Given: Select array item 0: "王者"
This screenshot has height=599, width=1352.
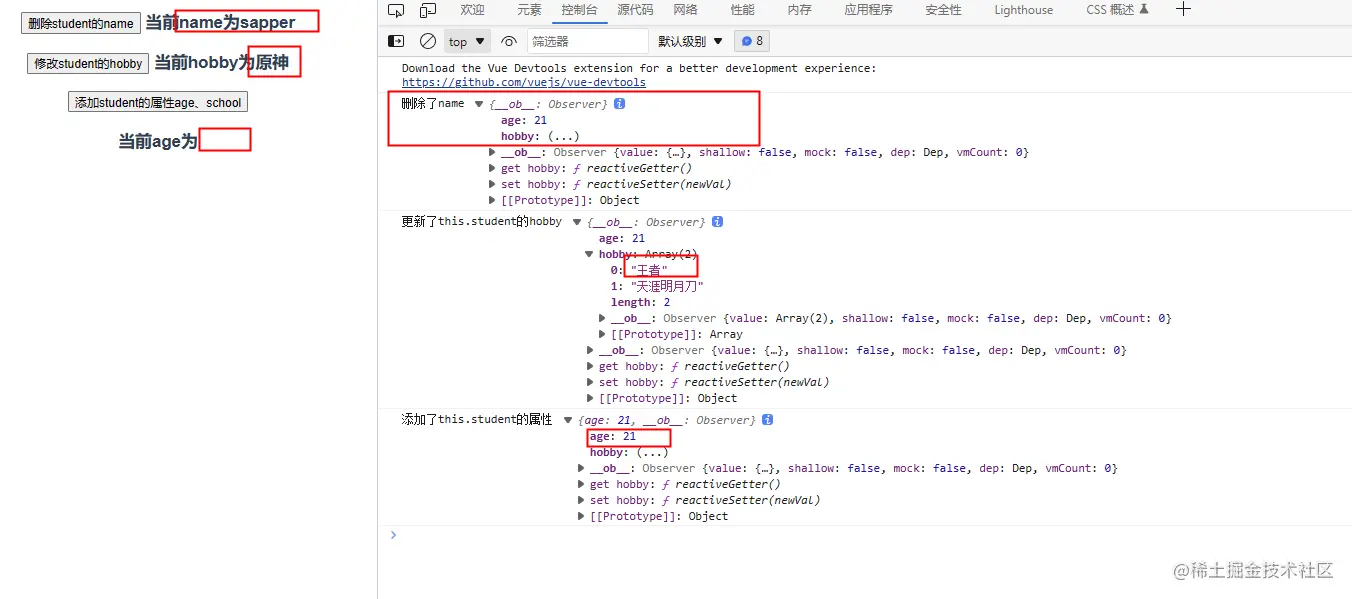Looking at the screenshot, I should coord(639,270).
